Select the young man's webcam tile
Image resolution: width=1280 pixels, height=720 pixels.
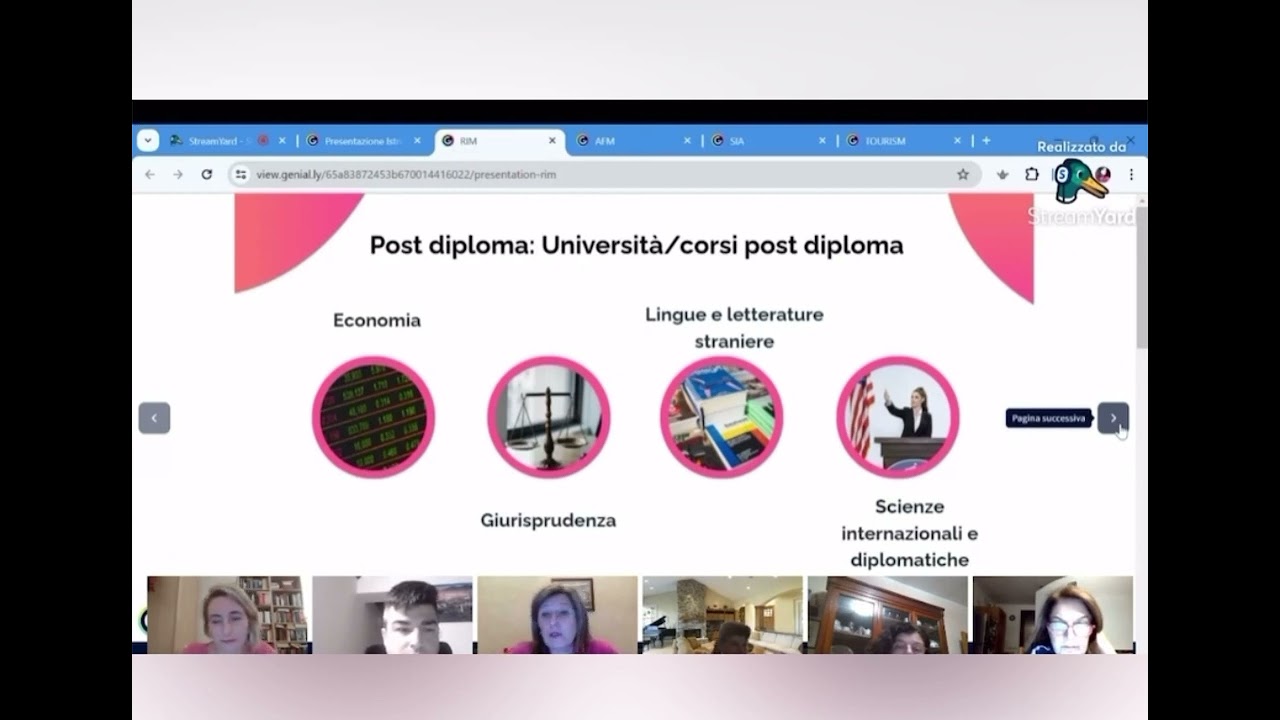click(x=392, y=615)
